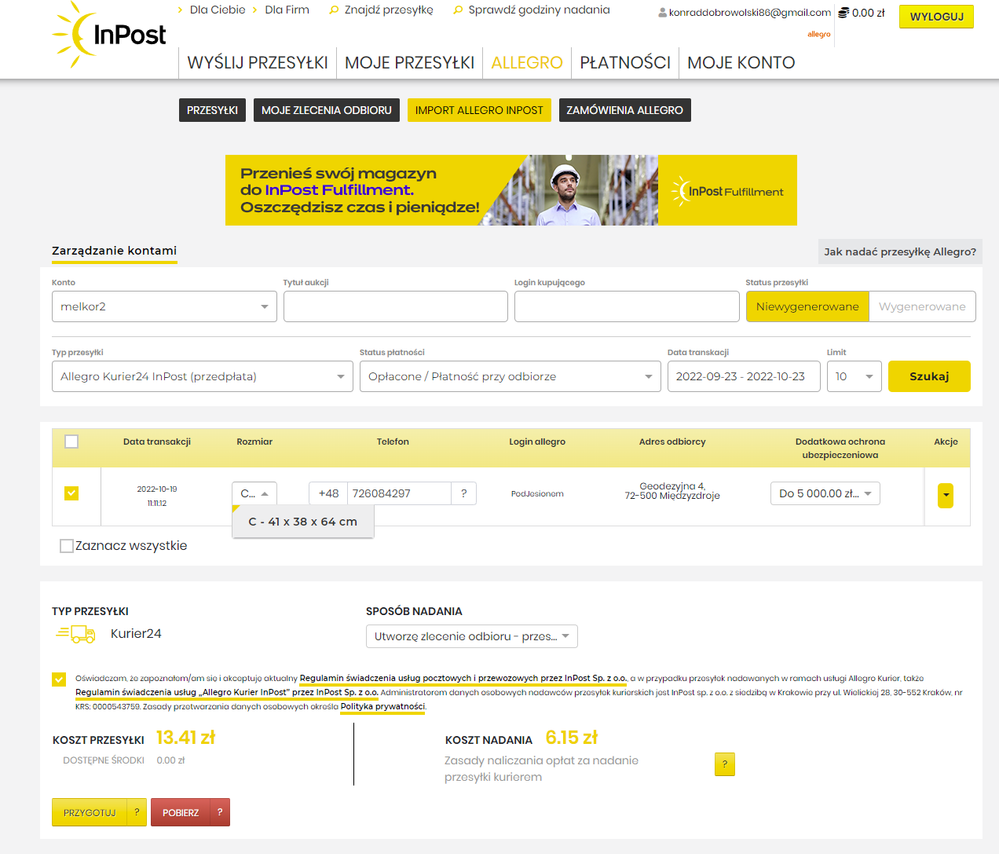Viewport: 999px width, 854px height.
Task: Click the Wyloguj button
Action: point(937,17)
